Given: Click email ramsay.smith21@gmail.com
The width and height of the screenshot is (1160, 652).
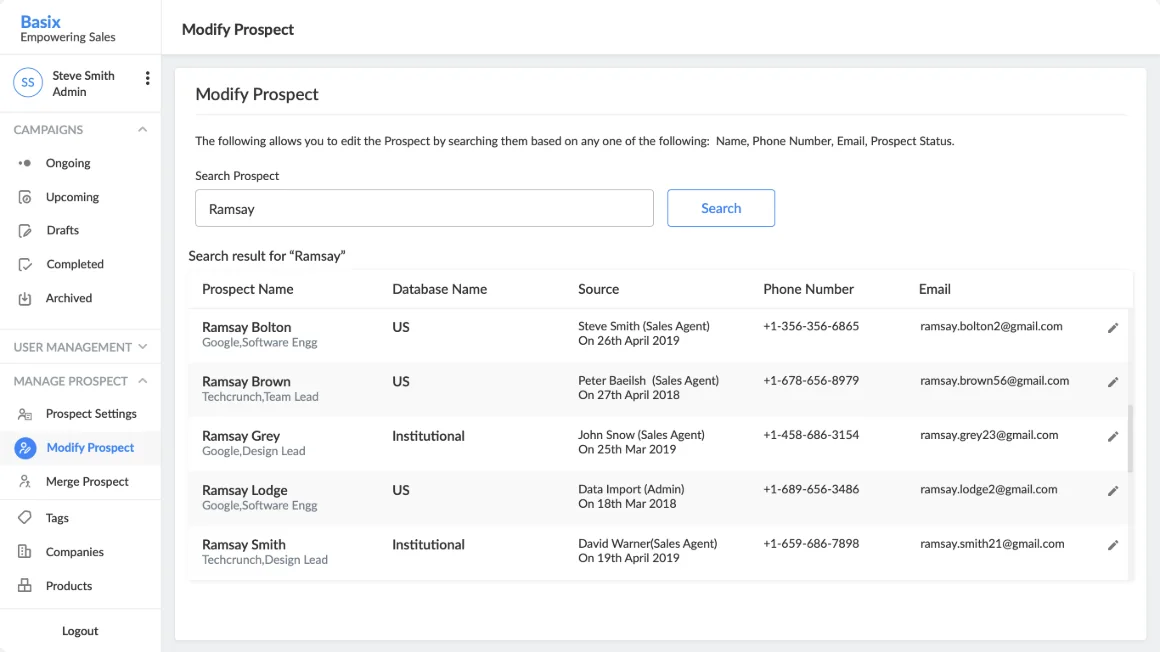Looking at the screenshot, I should click(x=992, y=544).
